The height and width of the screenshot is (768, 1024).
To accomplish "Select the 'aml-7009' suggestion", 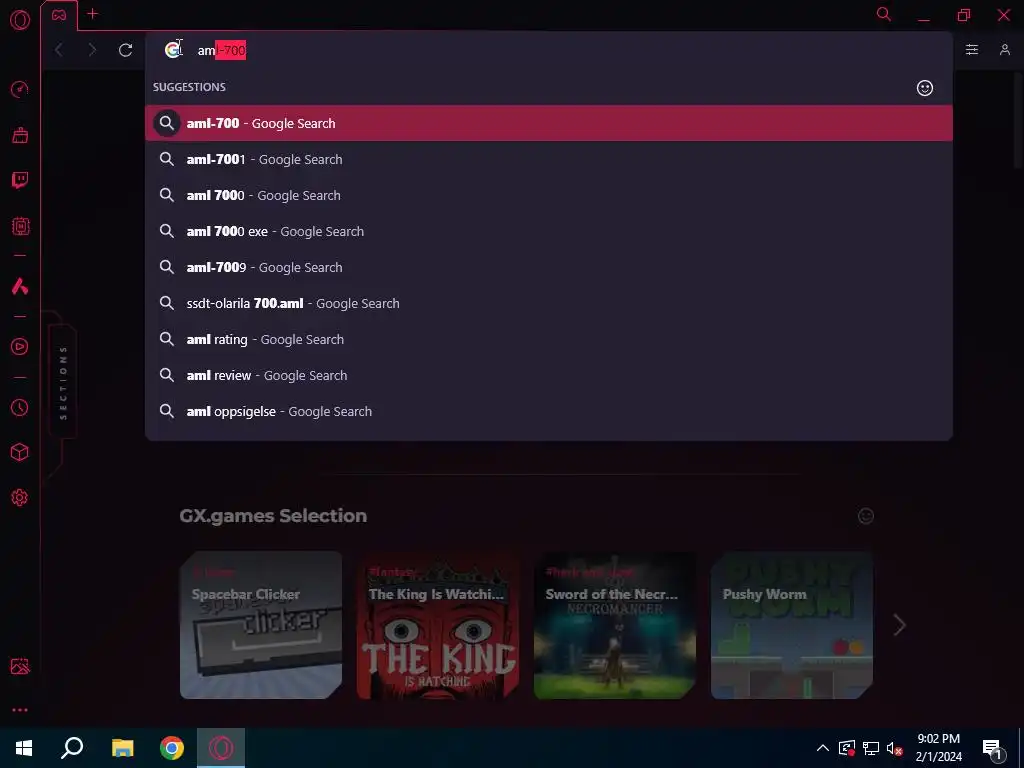I will point(549,267).
